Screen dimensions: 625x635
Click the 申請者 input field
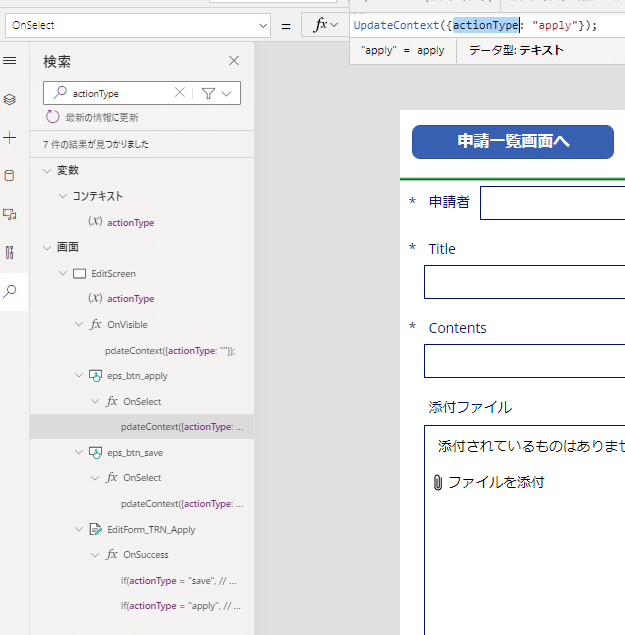(552, 203)
